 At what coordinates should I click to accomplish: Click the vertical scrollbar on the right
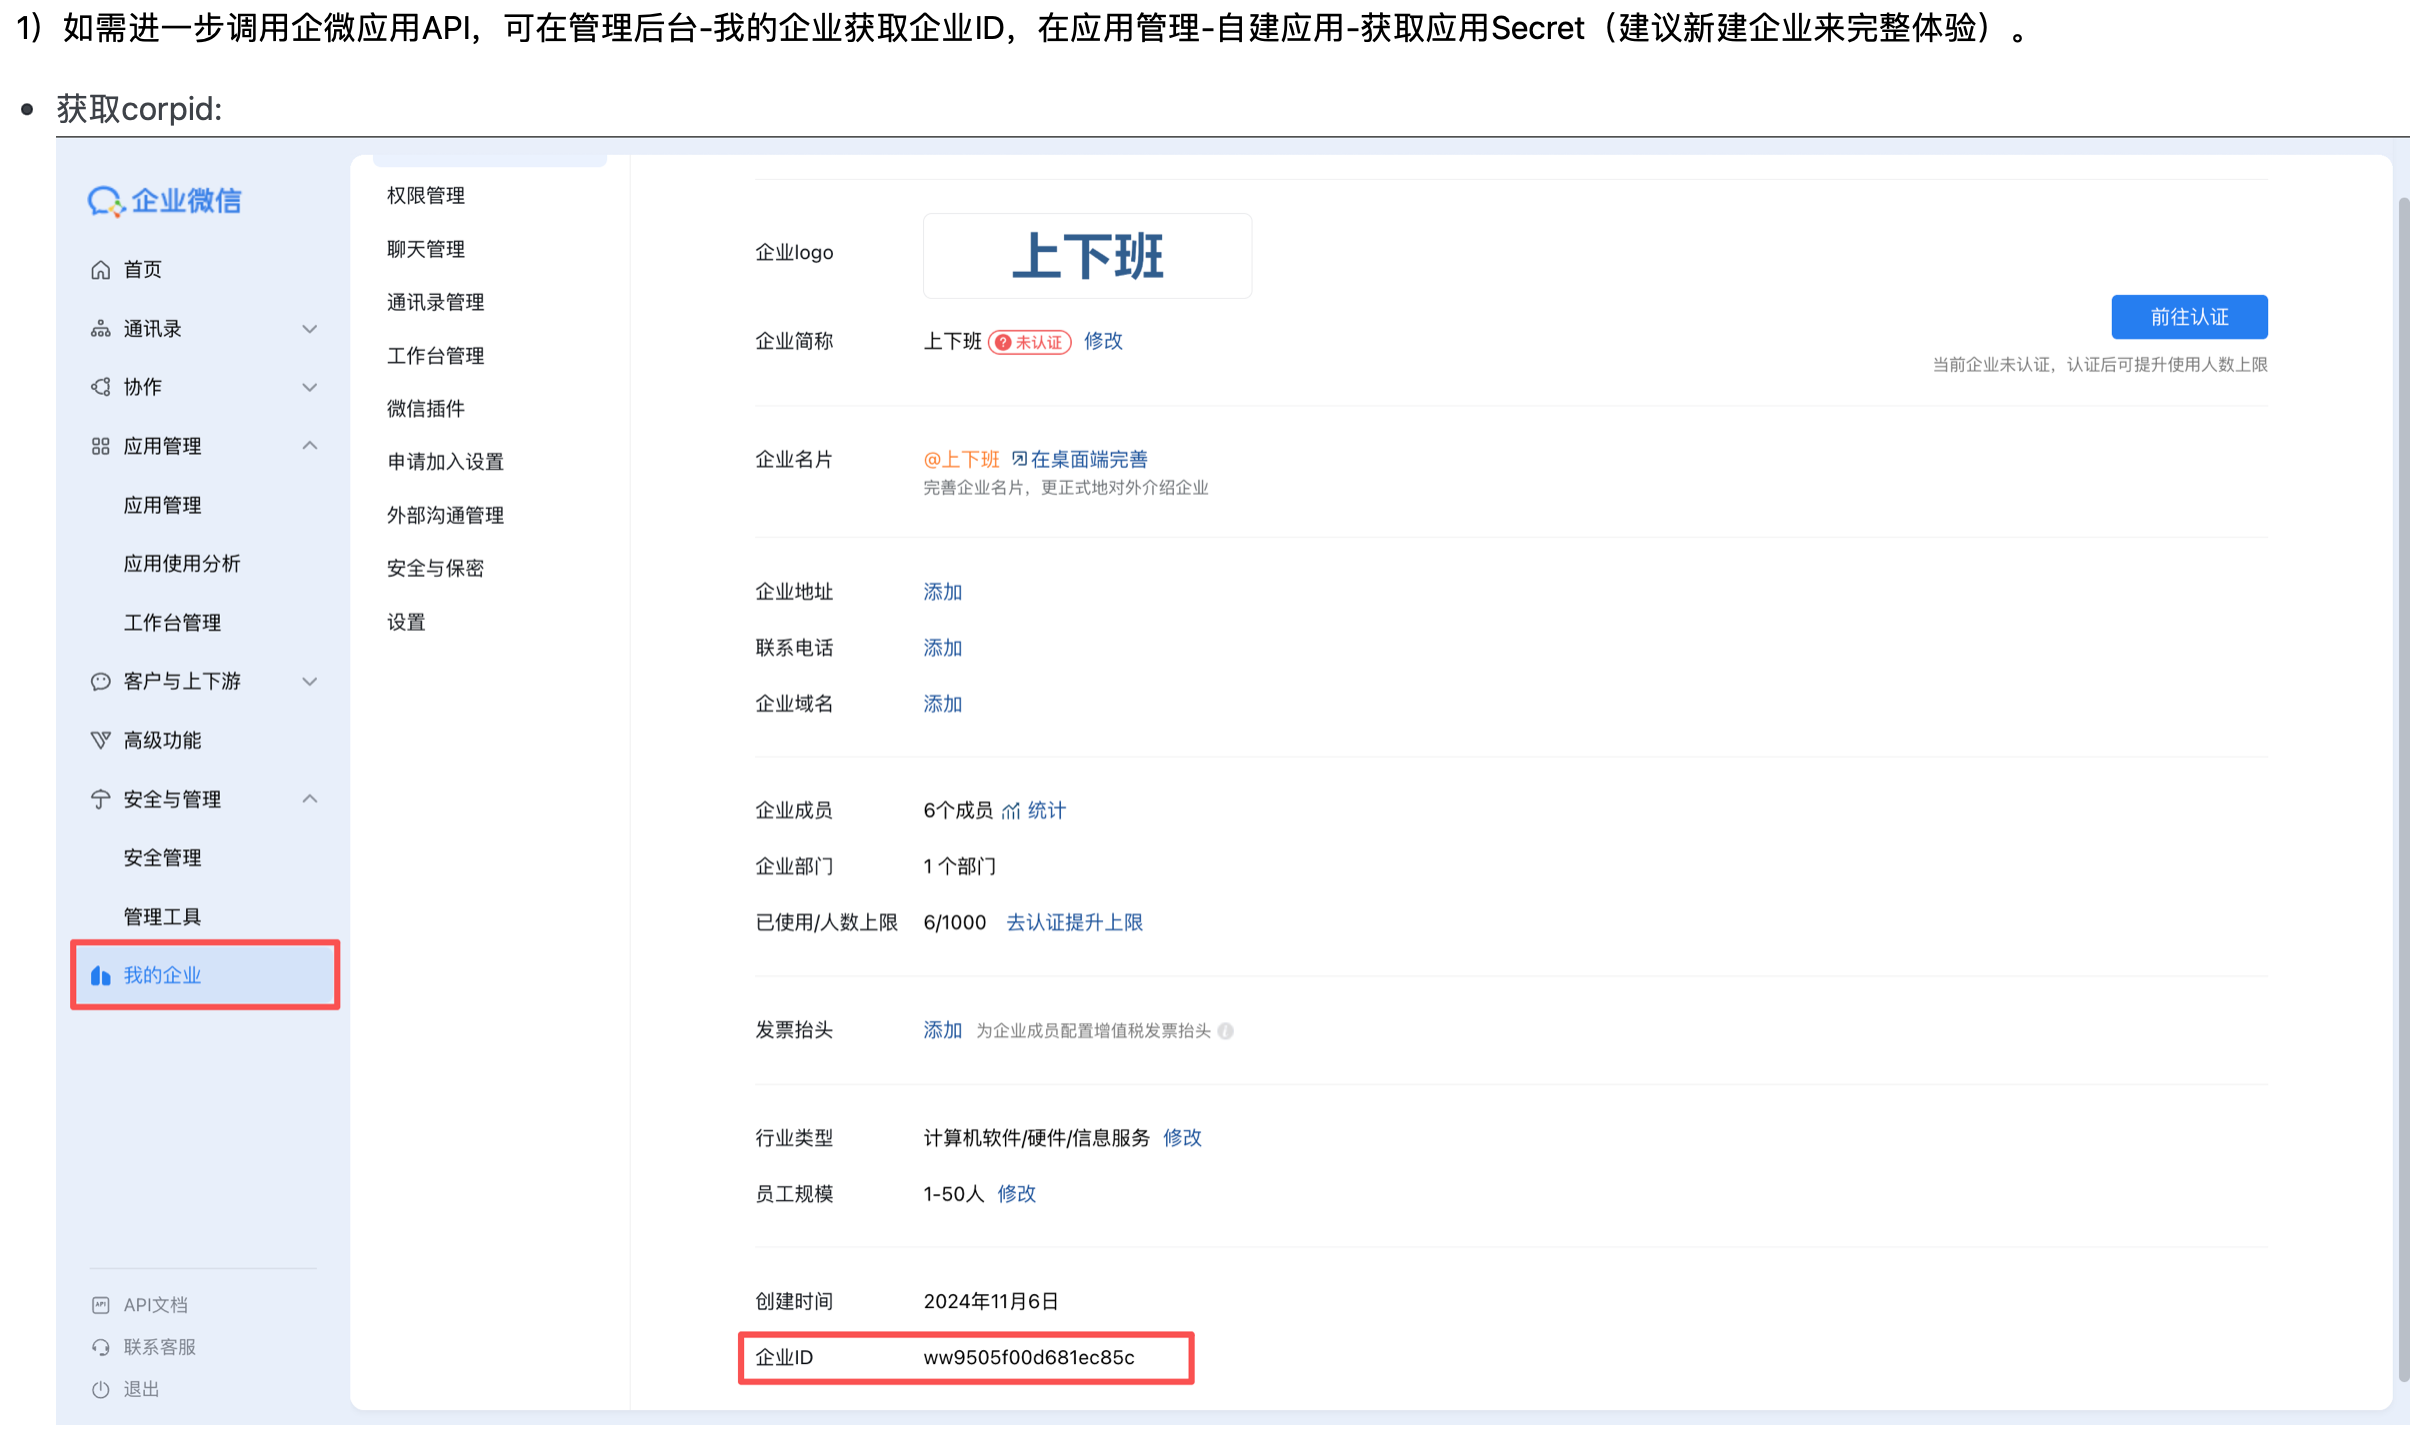(x=2403, y=780)
